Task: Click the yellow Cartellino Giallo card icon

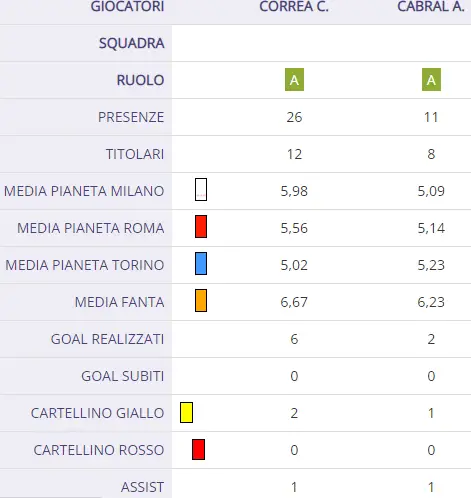Action: (x=186, y=412)
